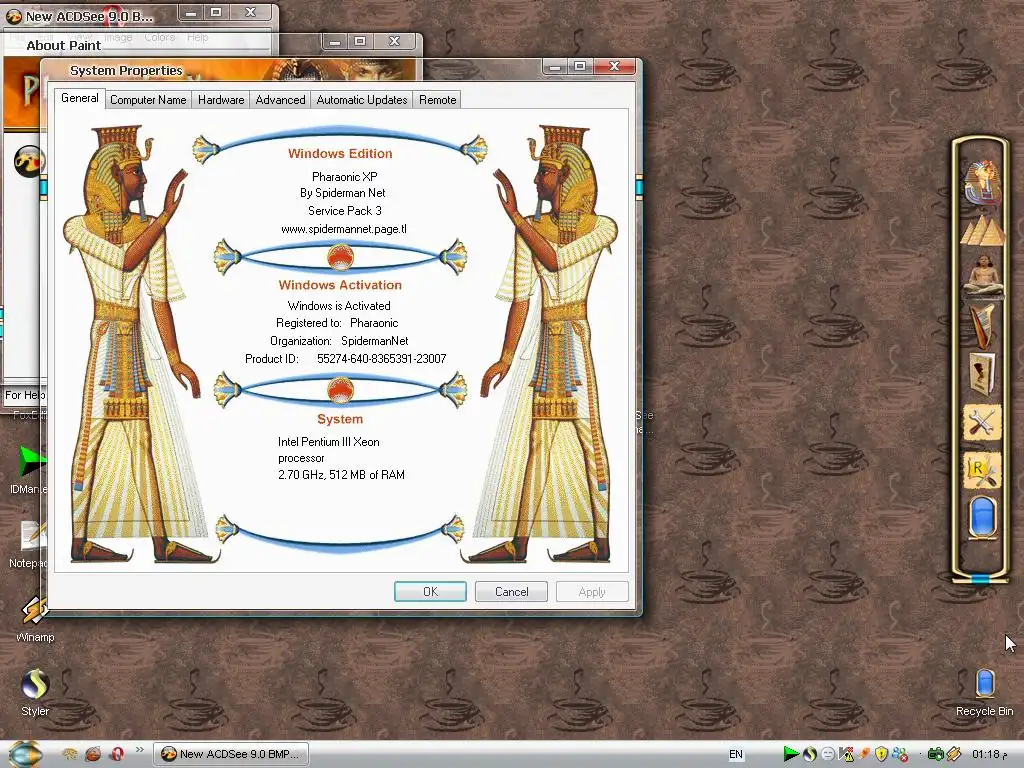The width and height of the screenshot is (1024, 768).
Task: Click the green camera tray icon
Action: tap(936, 754)
